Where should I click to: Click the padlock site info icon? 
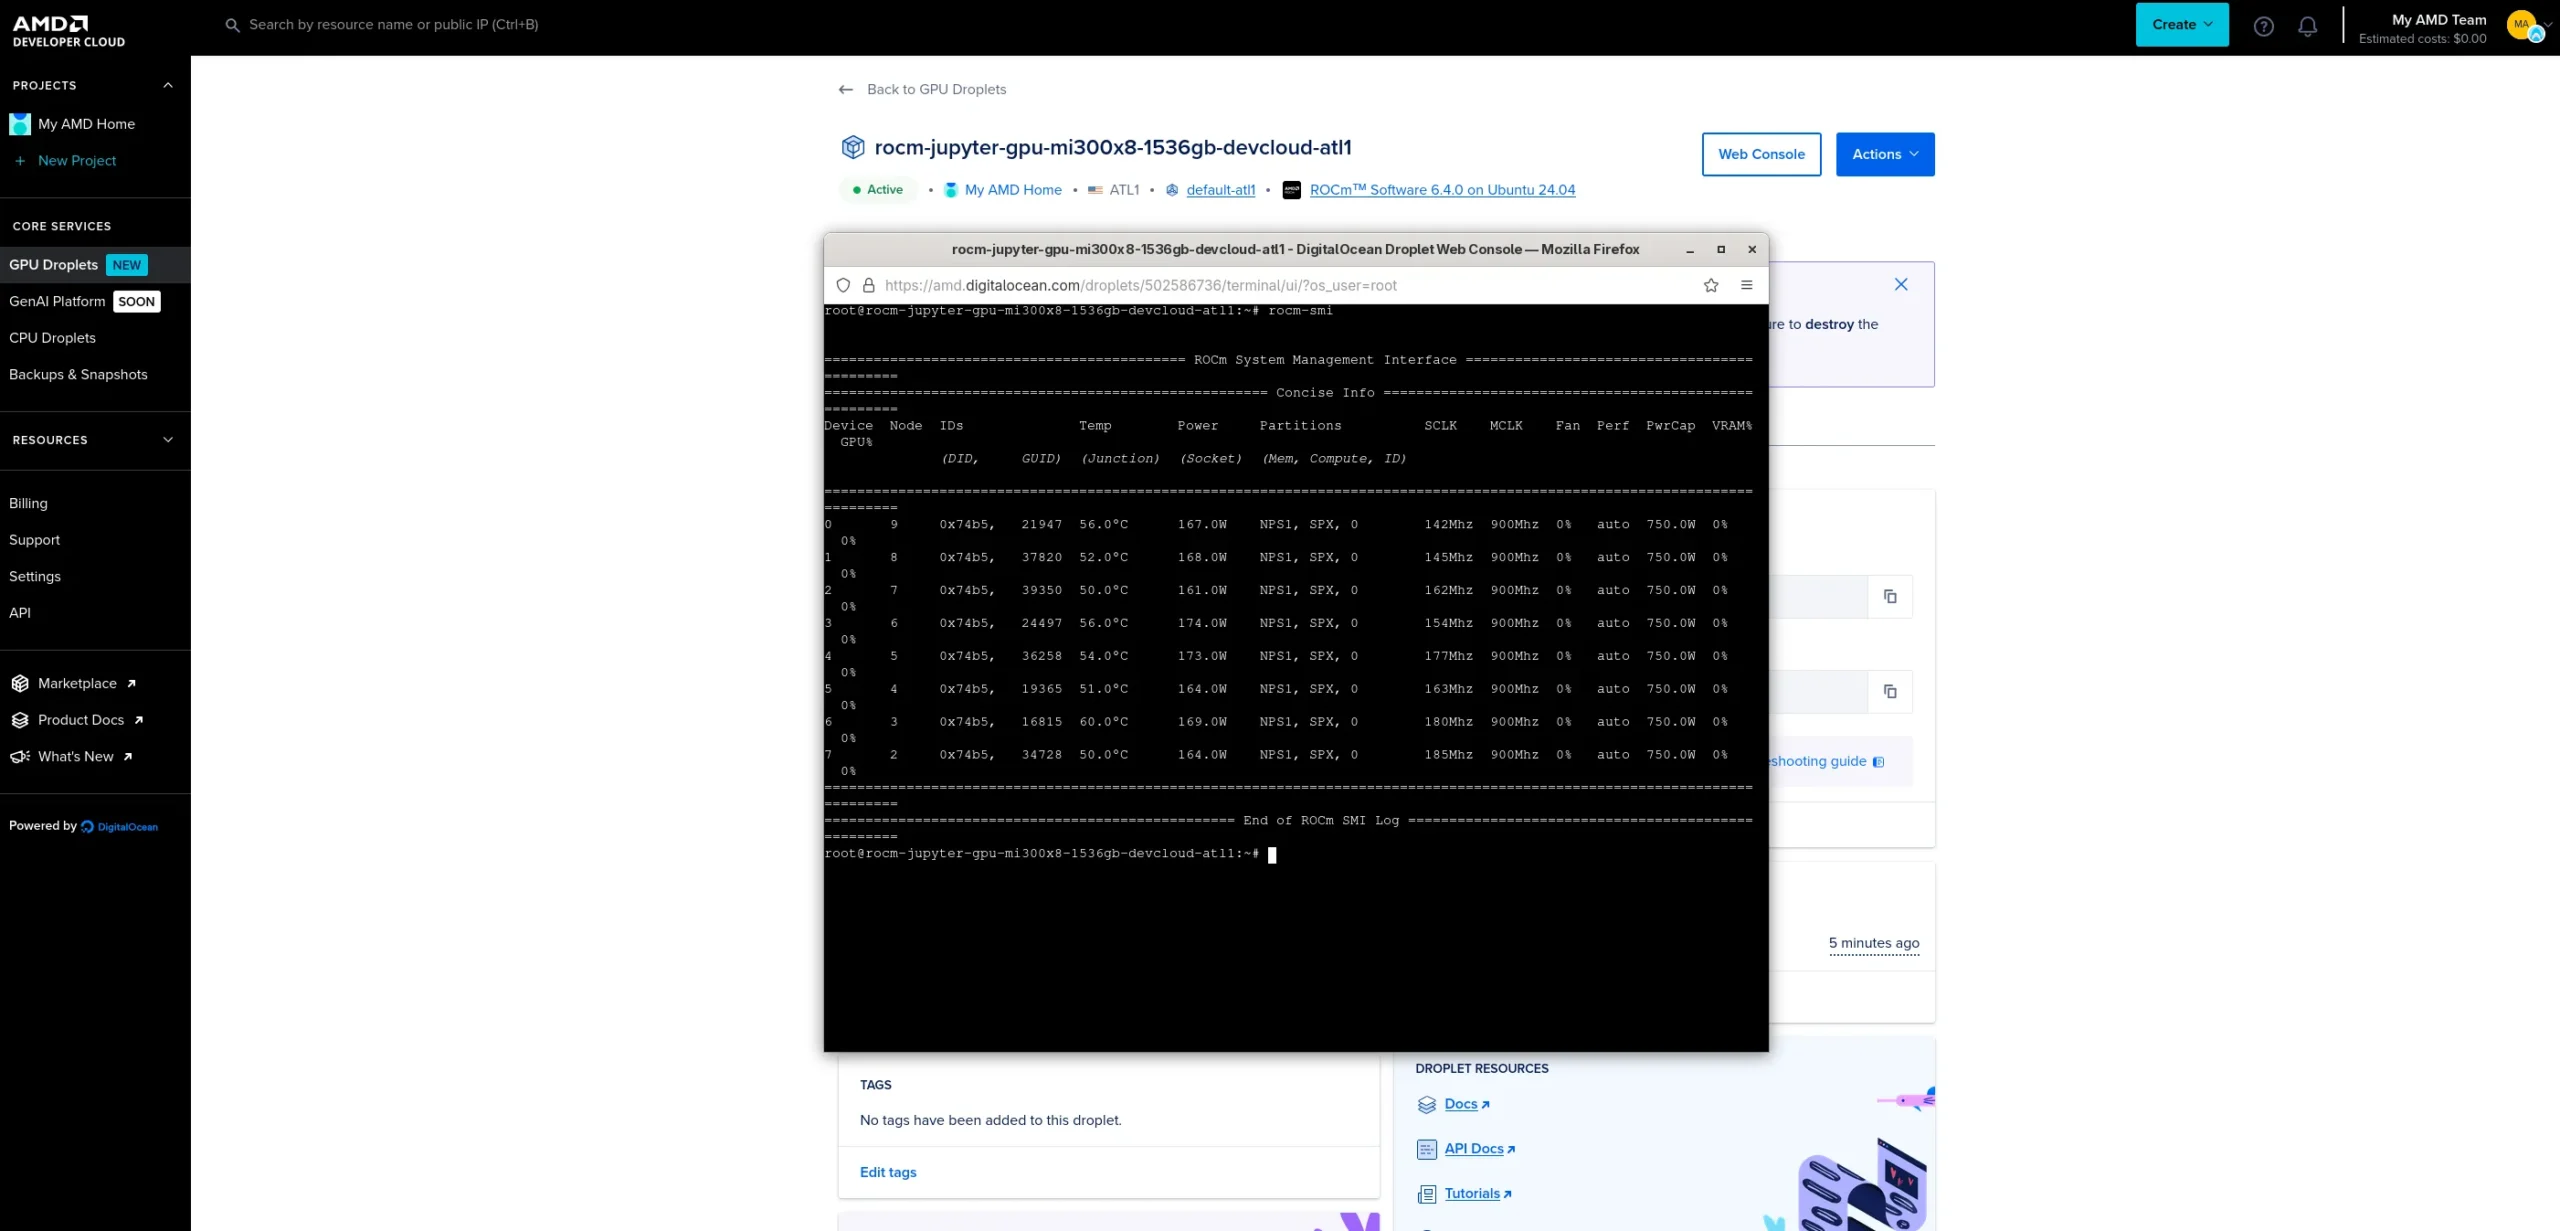coord(869,286)
